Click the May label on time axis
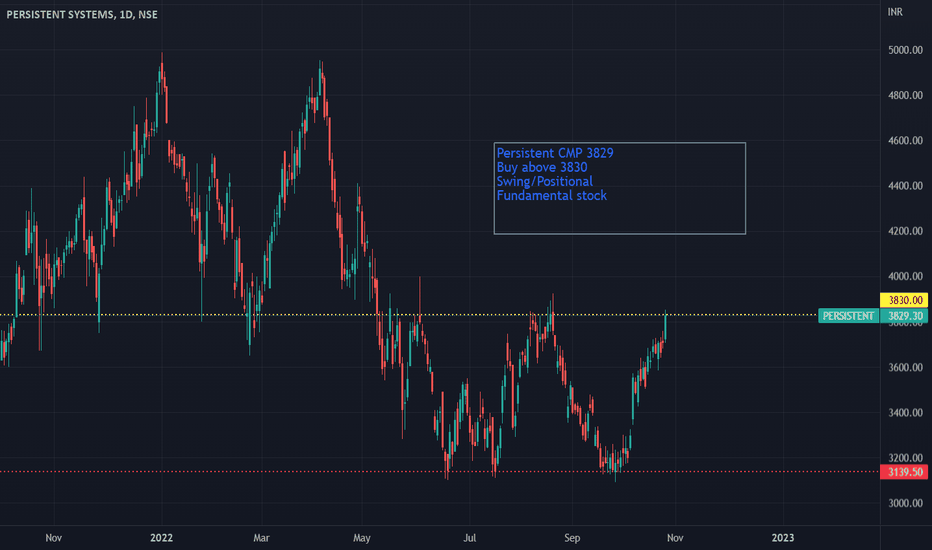The height and width of the screenshot is (550, 932). point(361,538)
